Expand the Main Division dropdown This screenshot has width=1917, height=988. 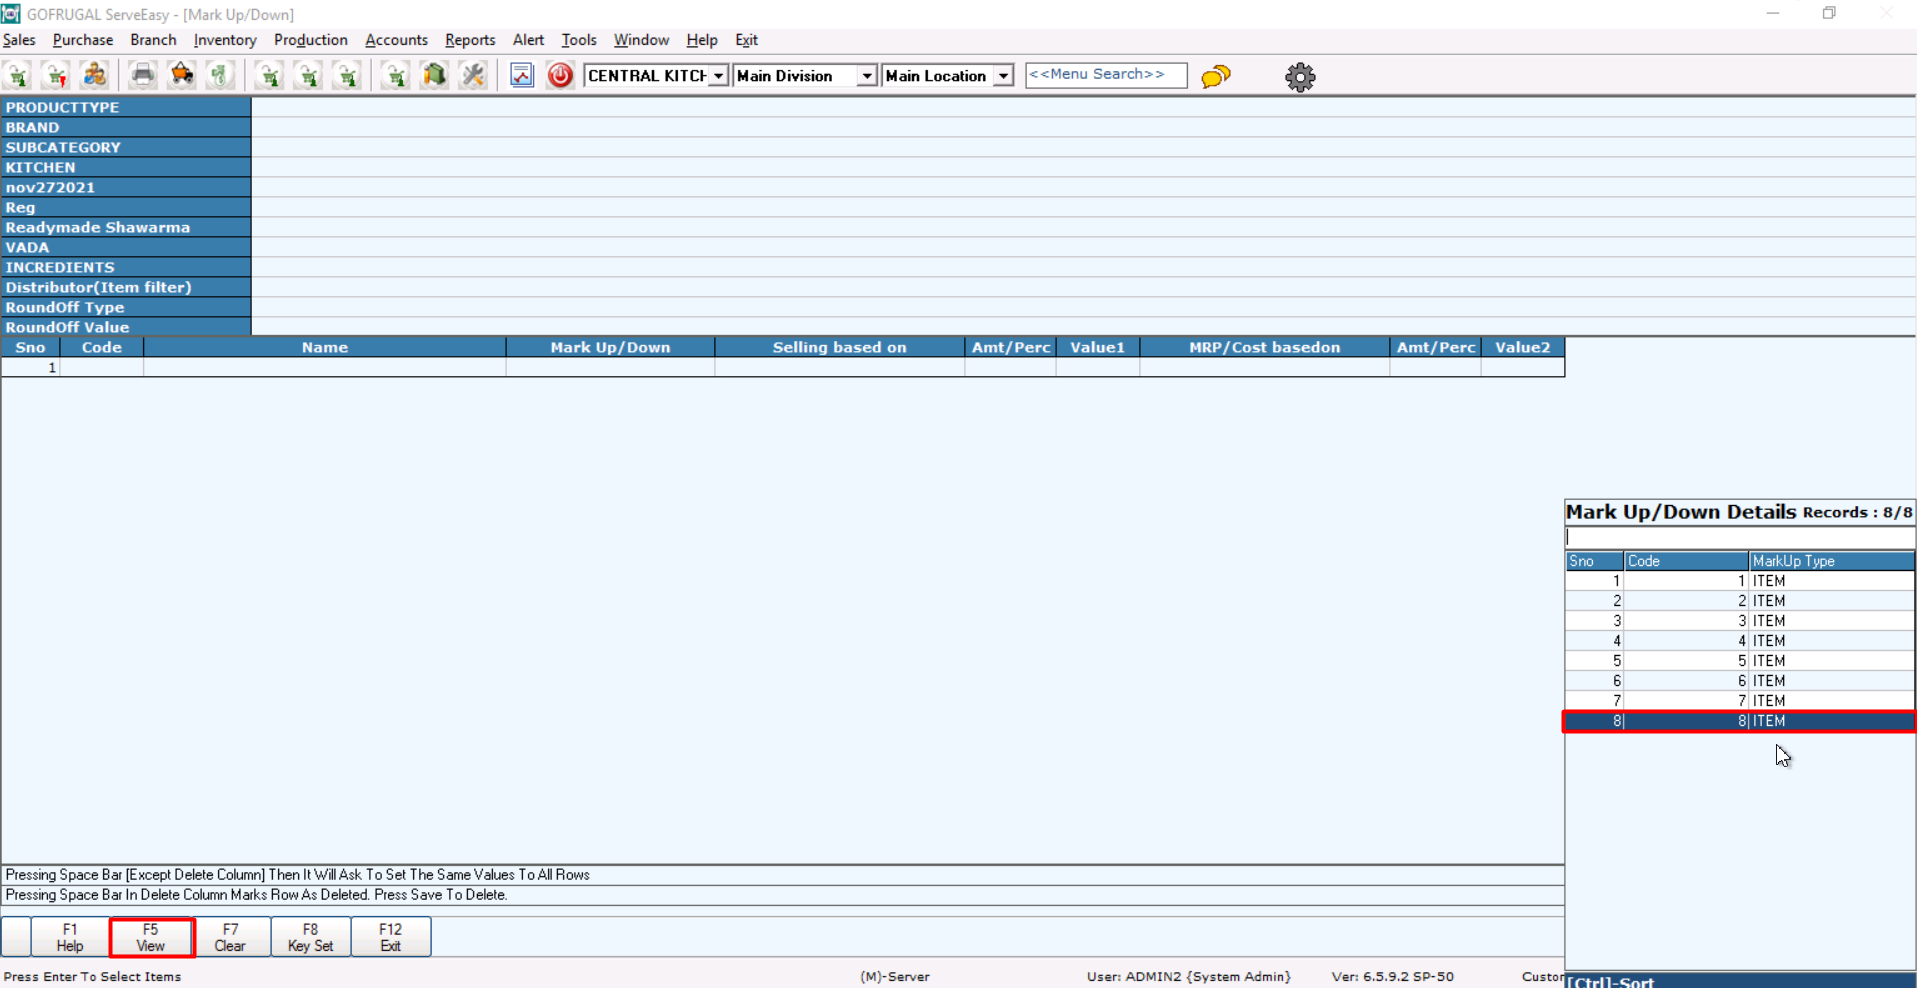867,76
